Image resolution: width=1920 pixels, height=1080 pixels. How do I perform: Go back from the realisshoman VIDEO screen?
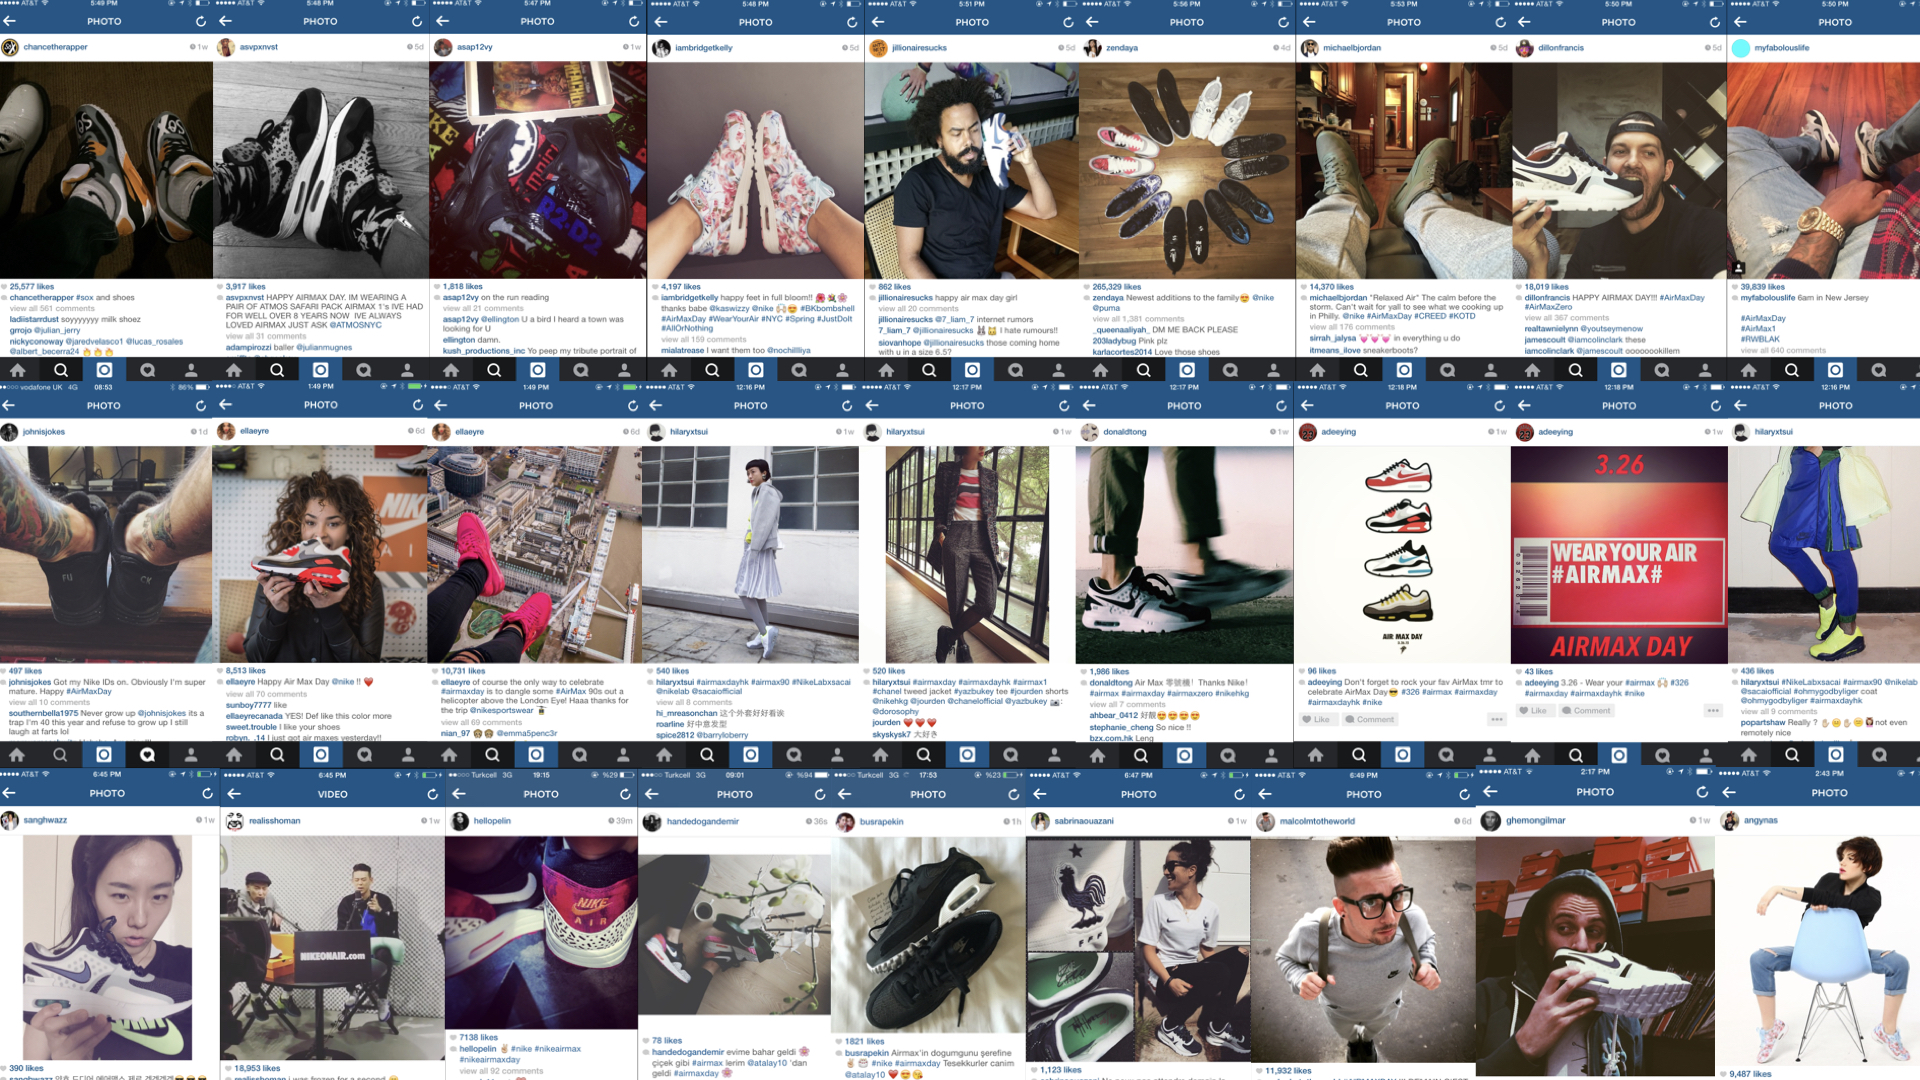235,794
